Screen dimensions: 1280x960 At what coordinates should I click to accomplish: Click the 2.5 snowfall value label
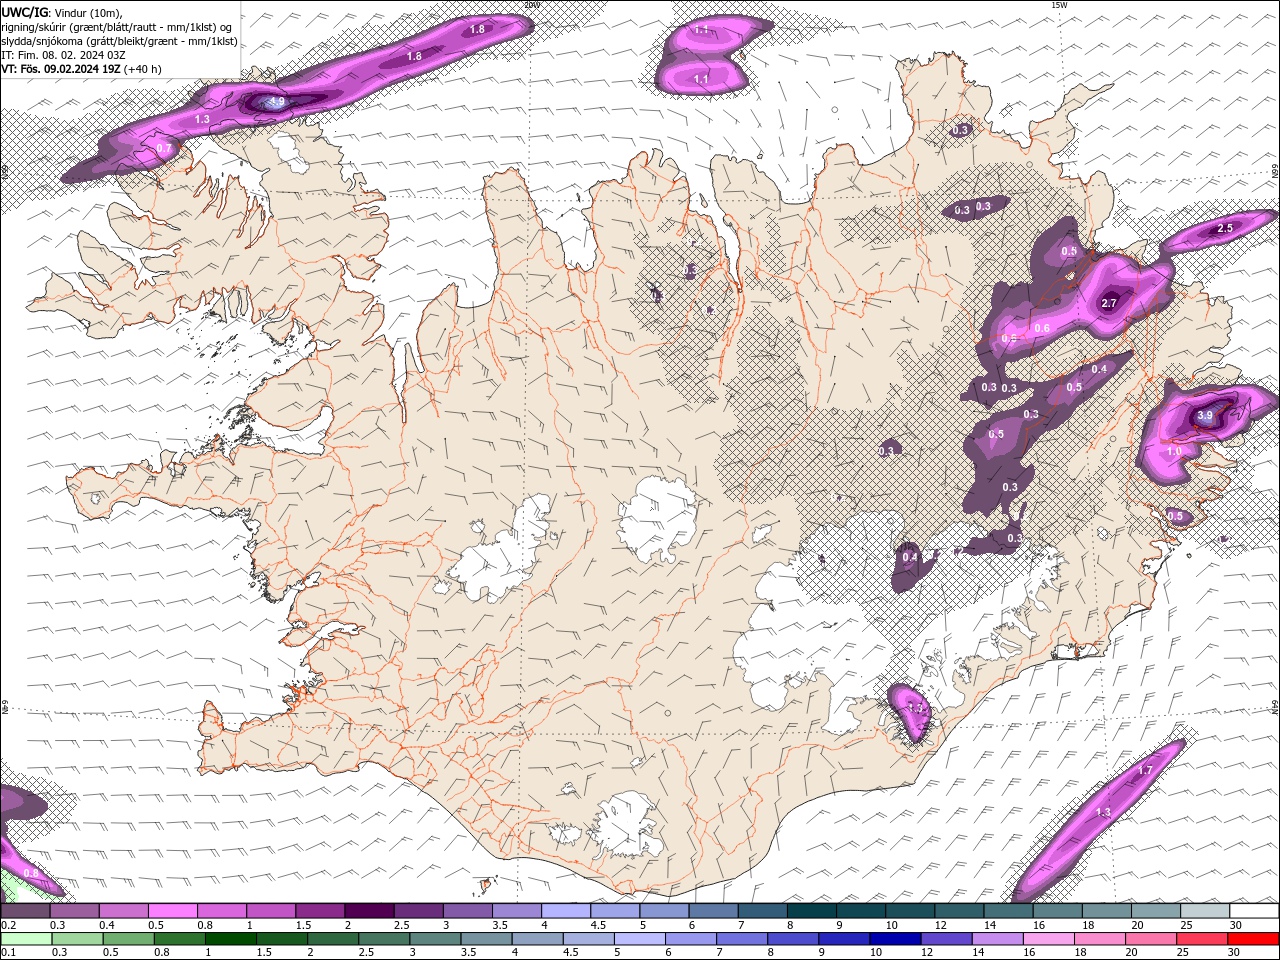(1225, 229)
